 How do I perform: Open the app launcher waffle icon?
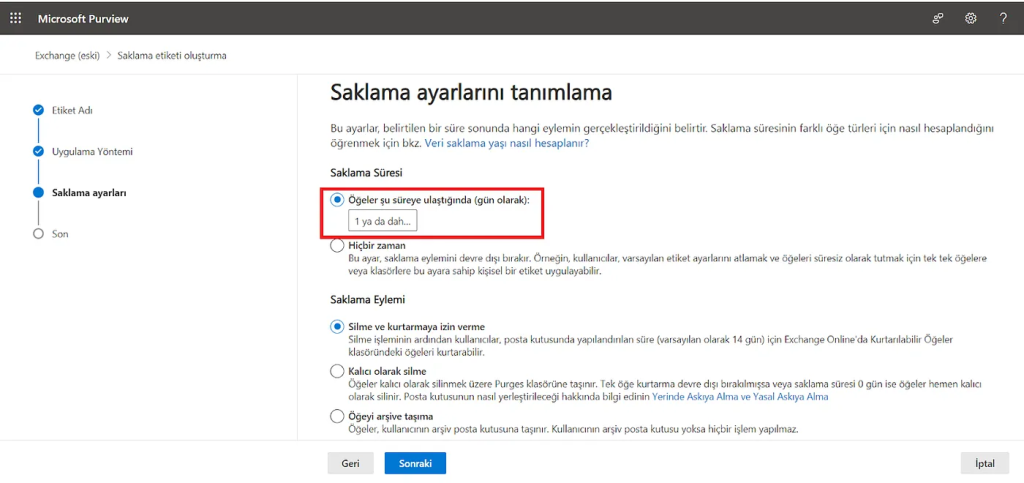(x=15, y=18)
